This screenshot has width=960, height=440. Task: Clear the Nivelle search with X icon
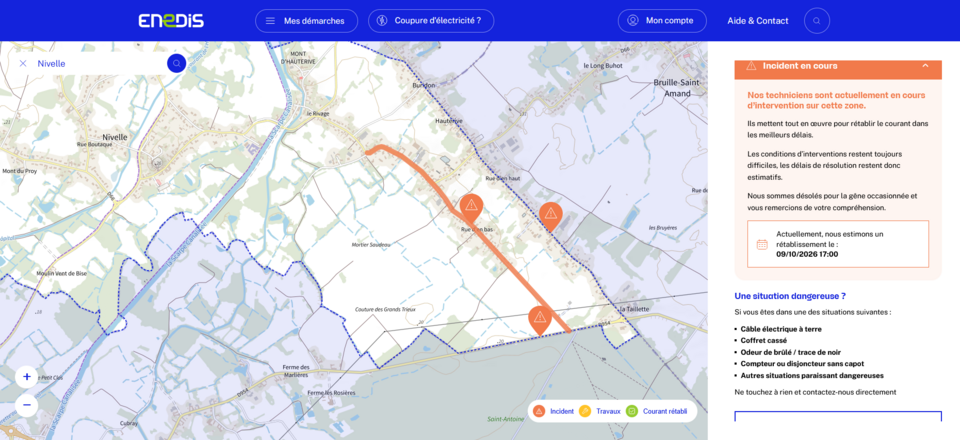tap(23, 63)
